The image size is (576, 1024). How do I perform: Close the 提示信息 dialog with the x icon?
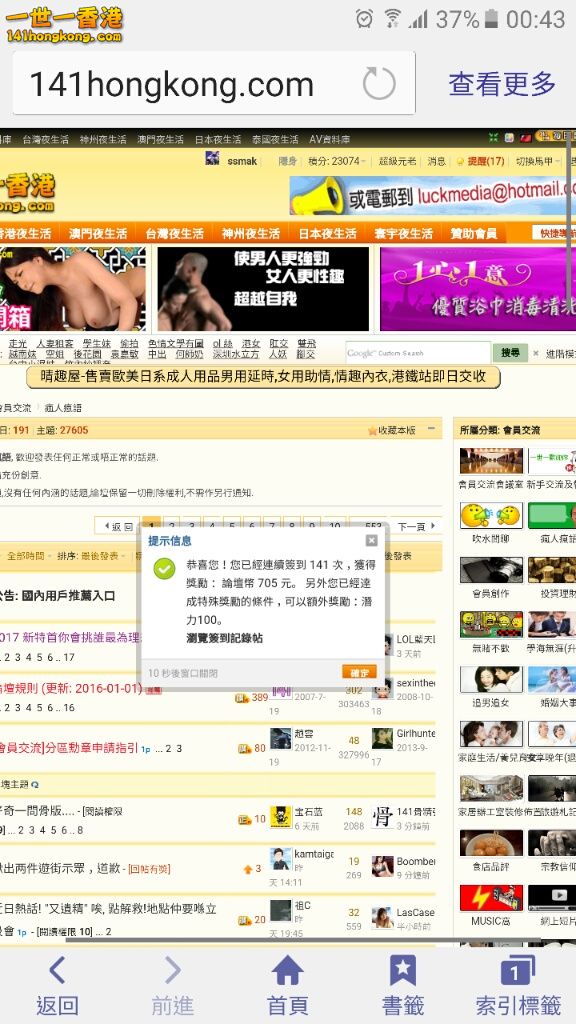click(372, 540)
